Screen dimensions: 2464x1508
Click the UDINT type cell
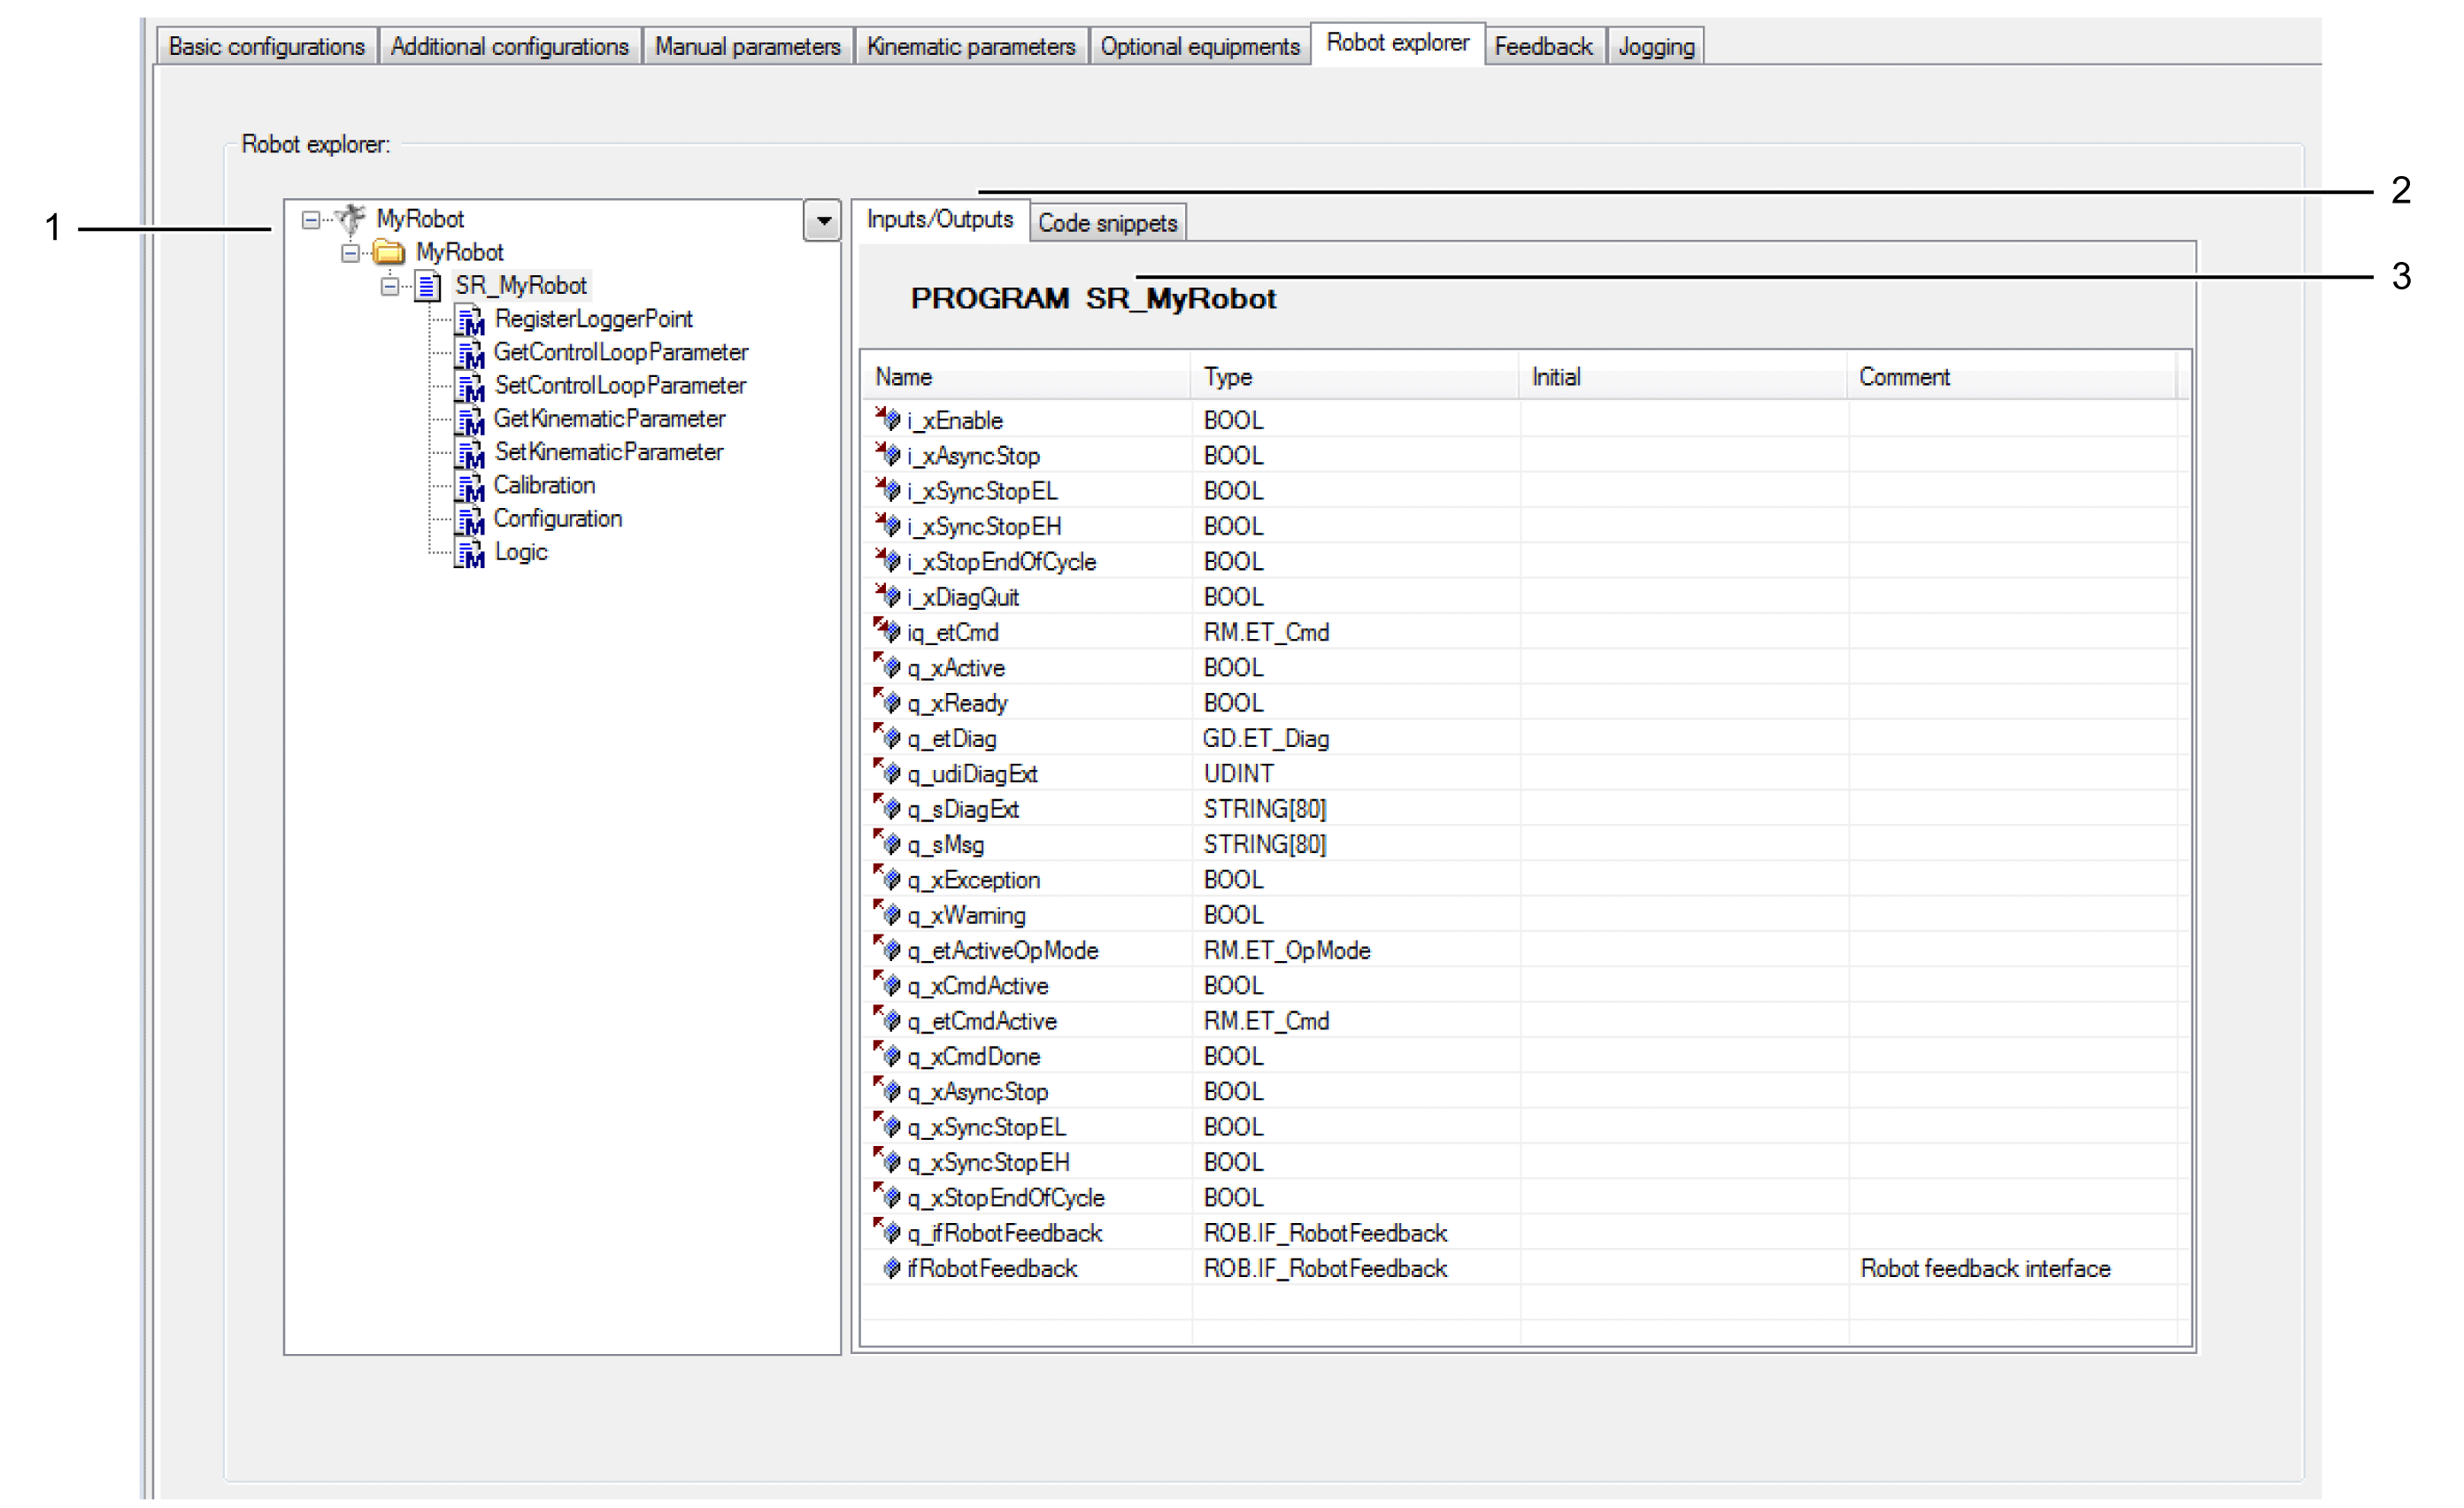point(1238,773)
